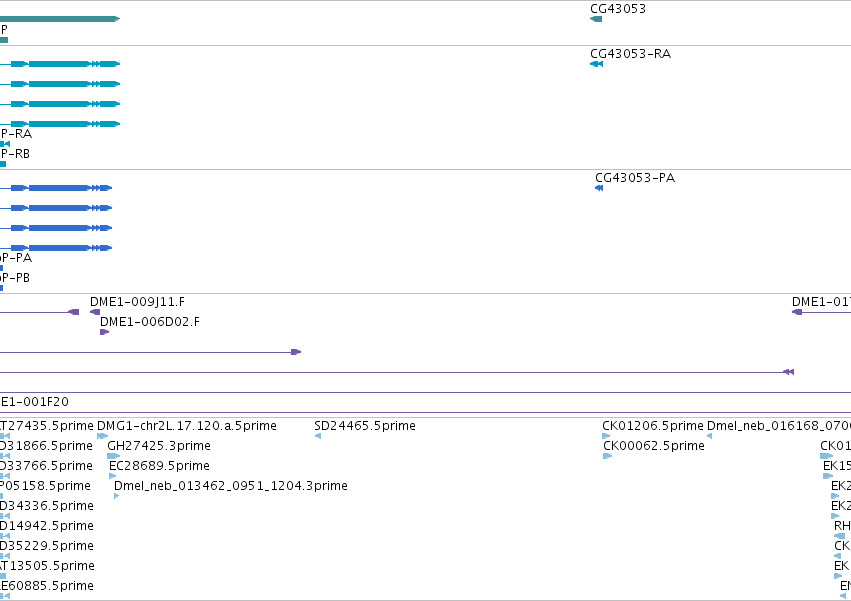
Task: Select the CG43053-PA protein glyph
Action: click(x=599, y=188)
